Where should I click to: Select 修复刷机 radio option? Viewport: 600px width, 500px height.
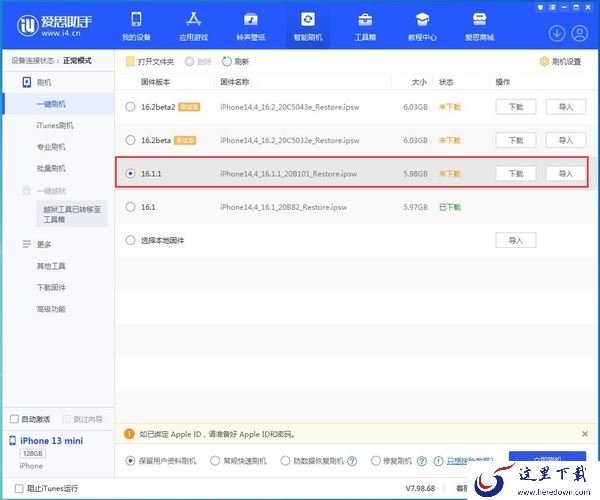[376, 461]
